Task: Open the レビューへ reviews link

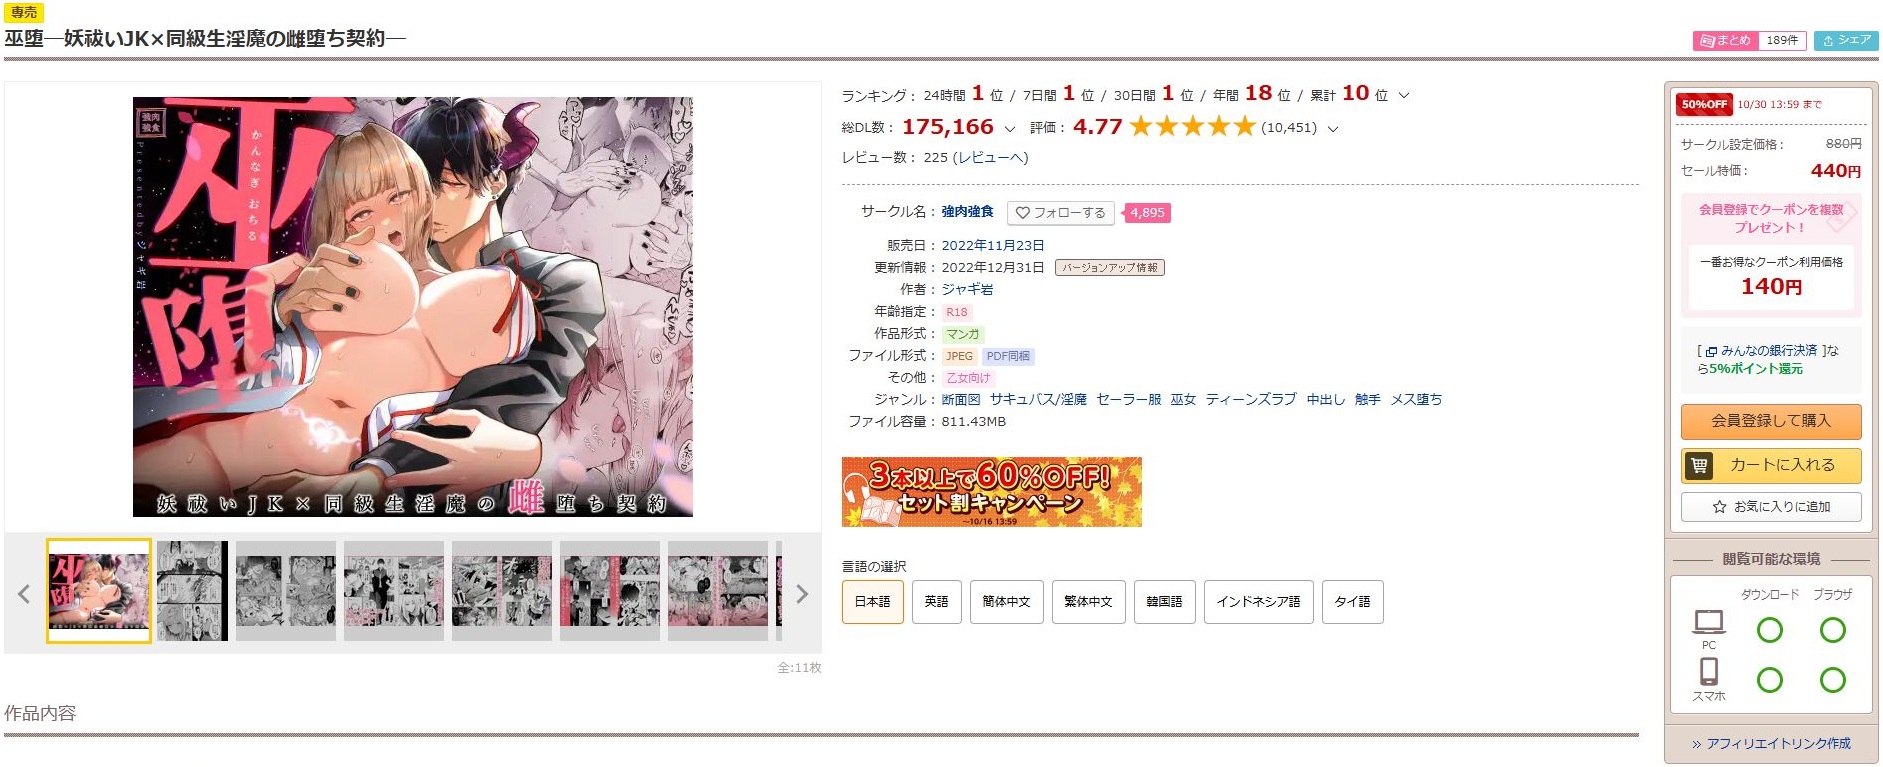Action: (x=990, y=158)
